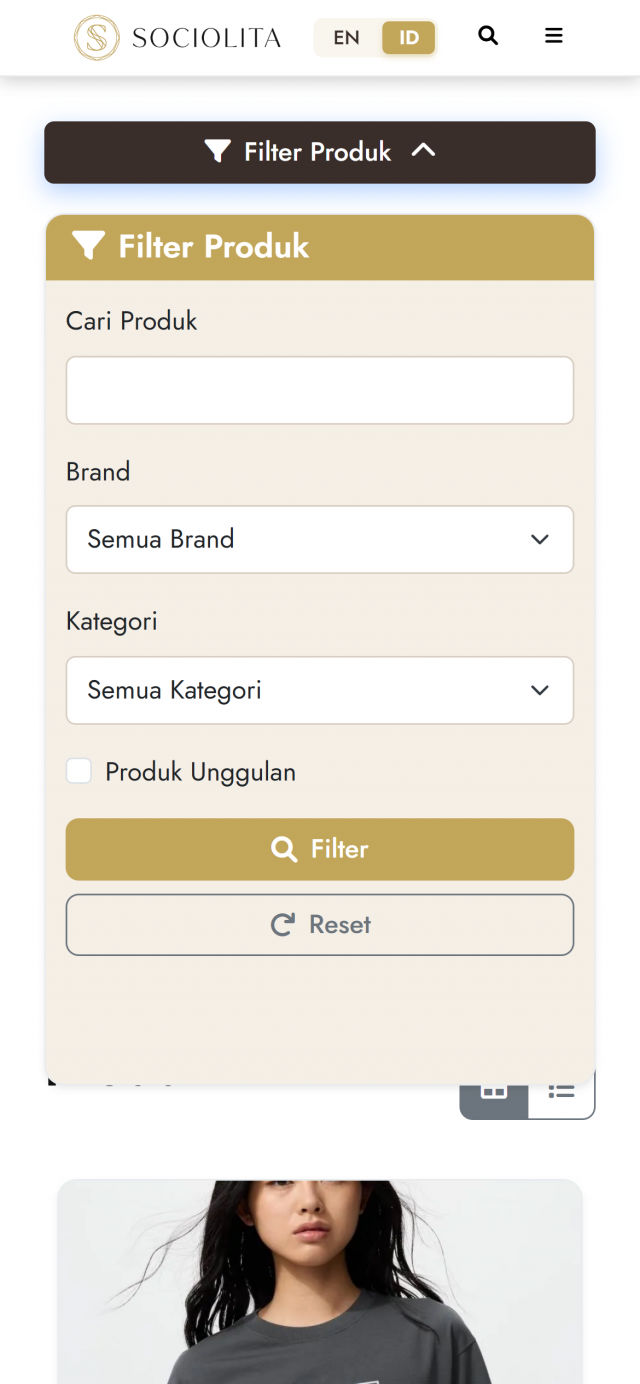Viewport: 640px width, 1384px height.
Task: Click the Sociolita logo icon
Action: (96, 37)
